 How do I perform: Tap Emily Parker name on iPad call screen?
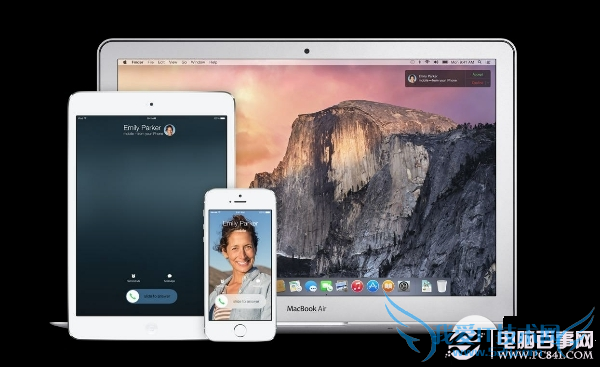(142, 127)
